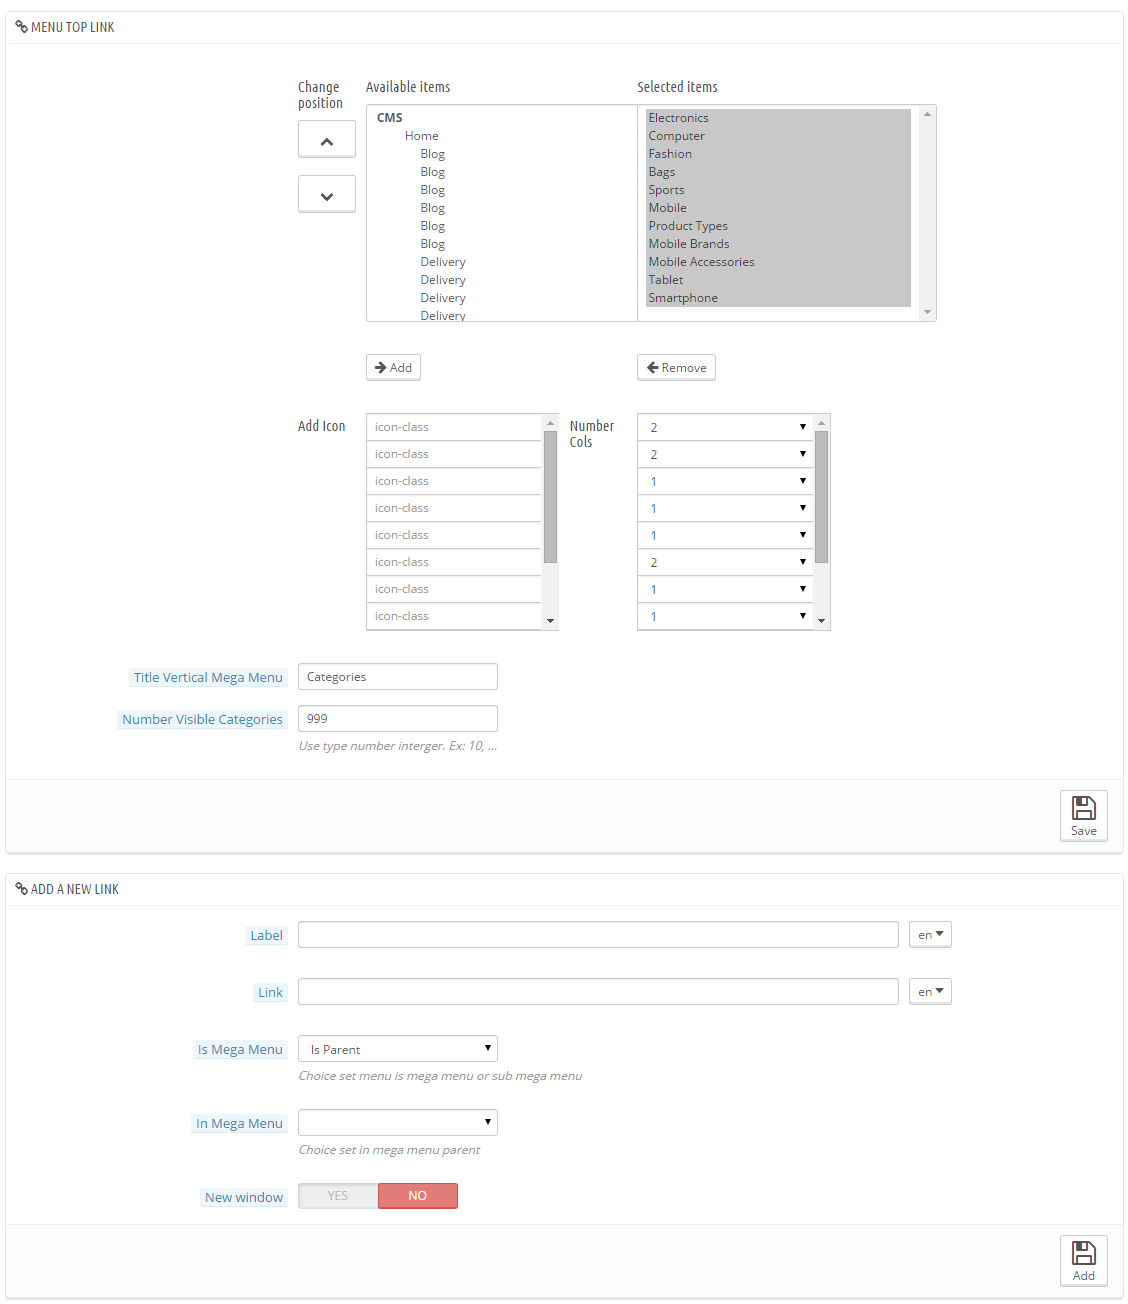
Task: Select Sports in Selected items
Action: pos(778,190)
